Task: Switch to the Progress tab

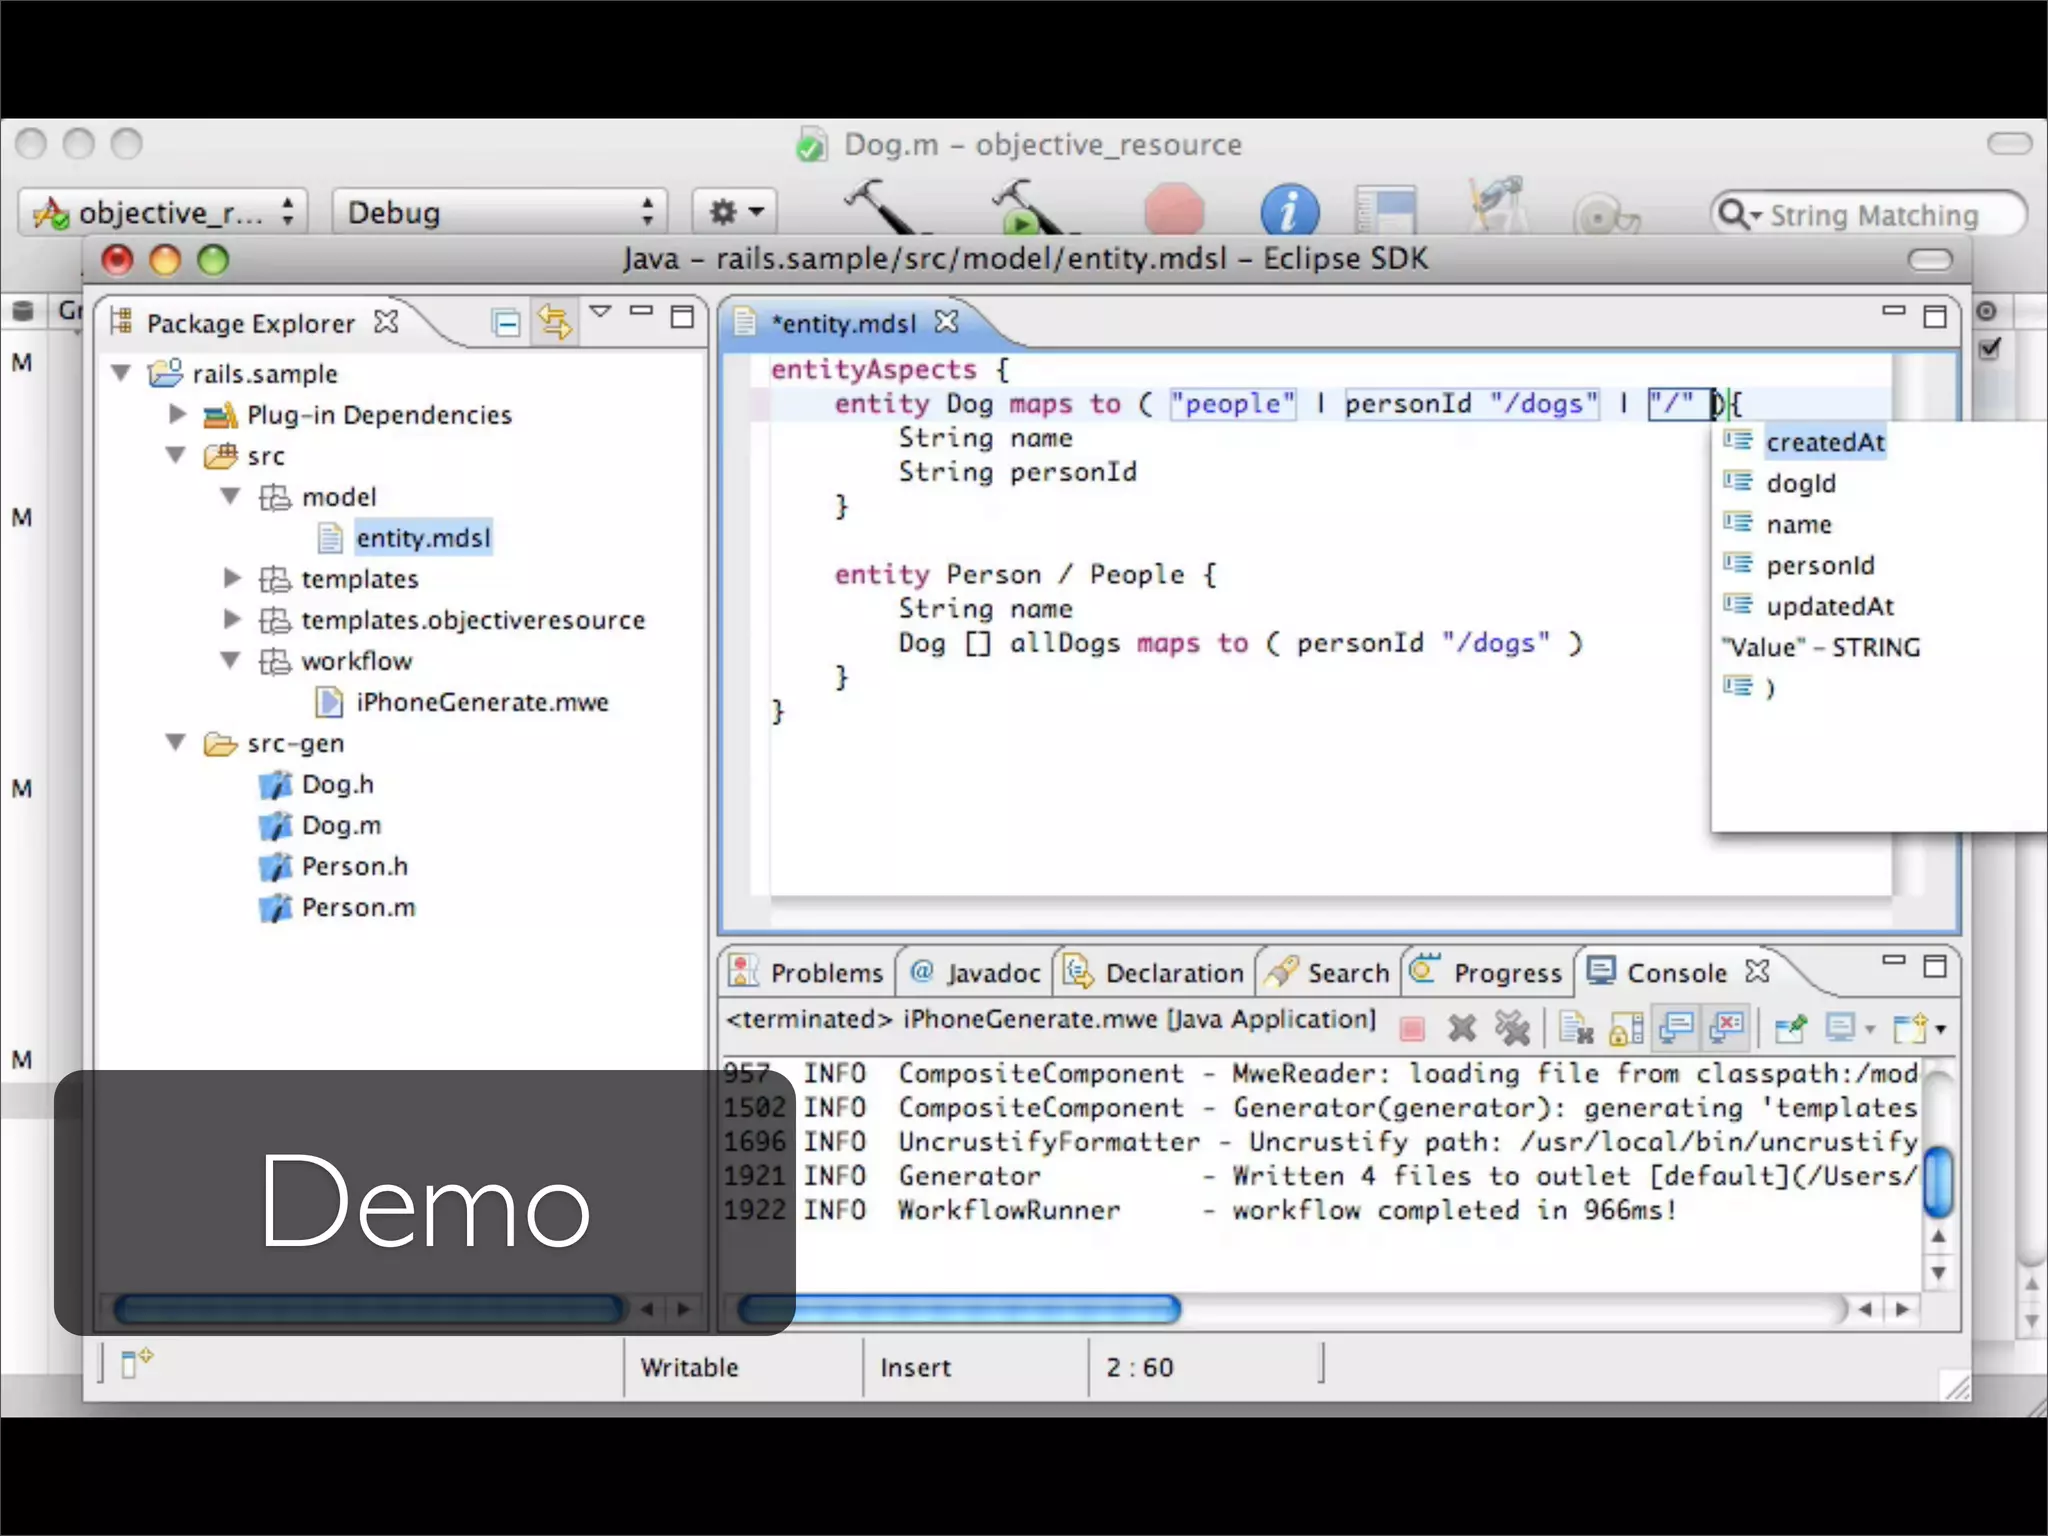Action: pos(1486,972)
